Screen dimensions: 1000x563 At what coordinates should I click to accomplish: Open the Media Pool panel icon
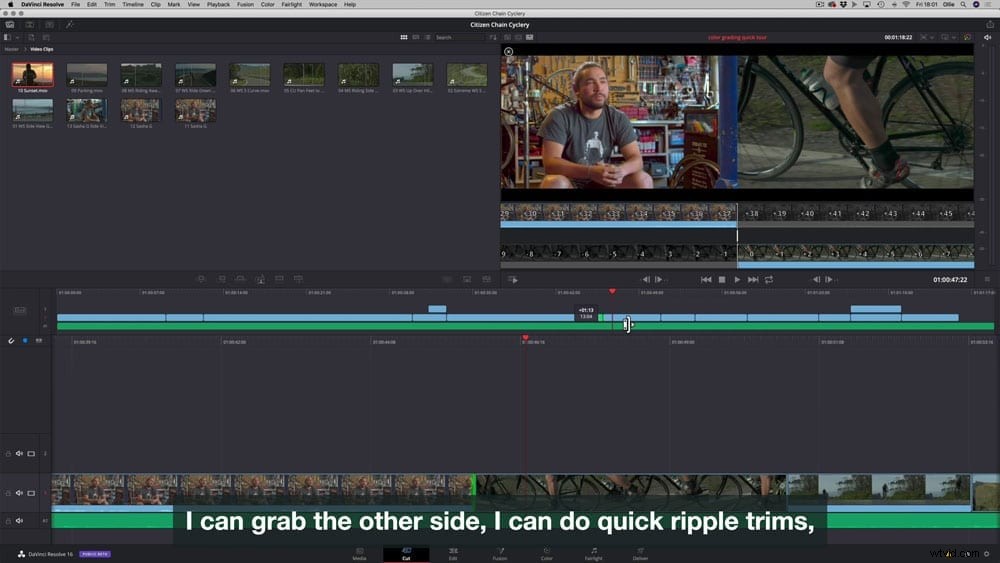coord(10,25)
